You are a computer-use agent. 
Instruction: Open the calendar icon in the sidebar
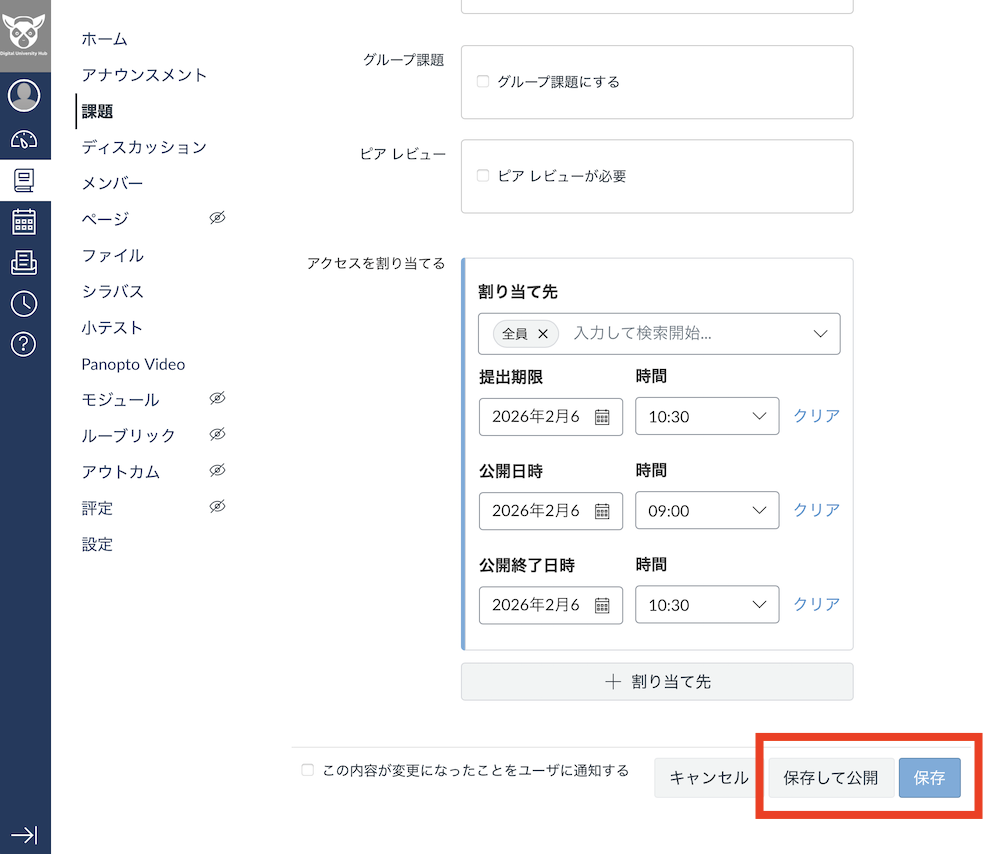(24, 221)
